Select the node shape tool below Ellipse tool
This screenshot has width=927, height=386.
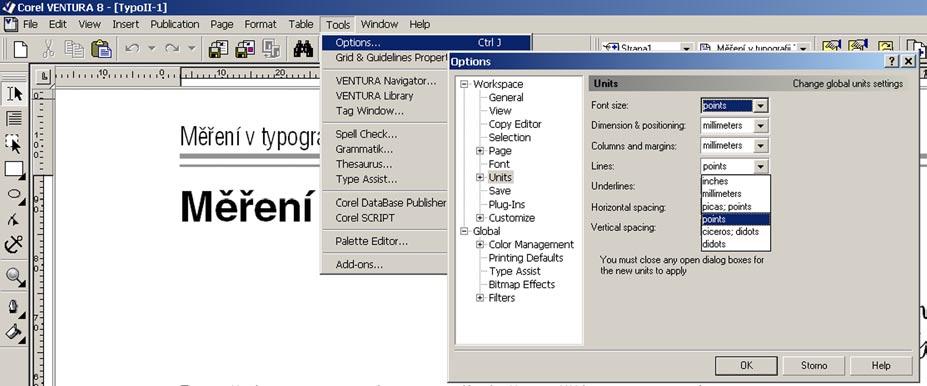point(14,219)
